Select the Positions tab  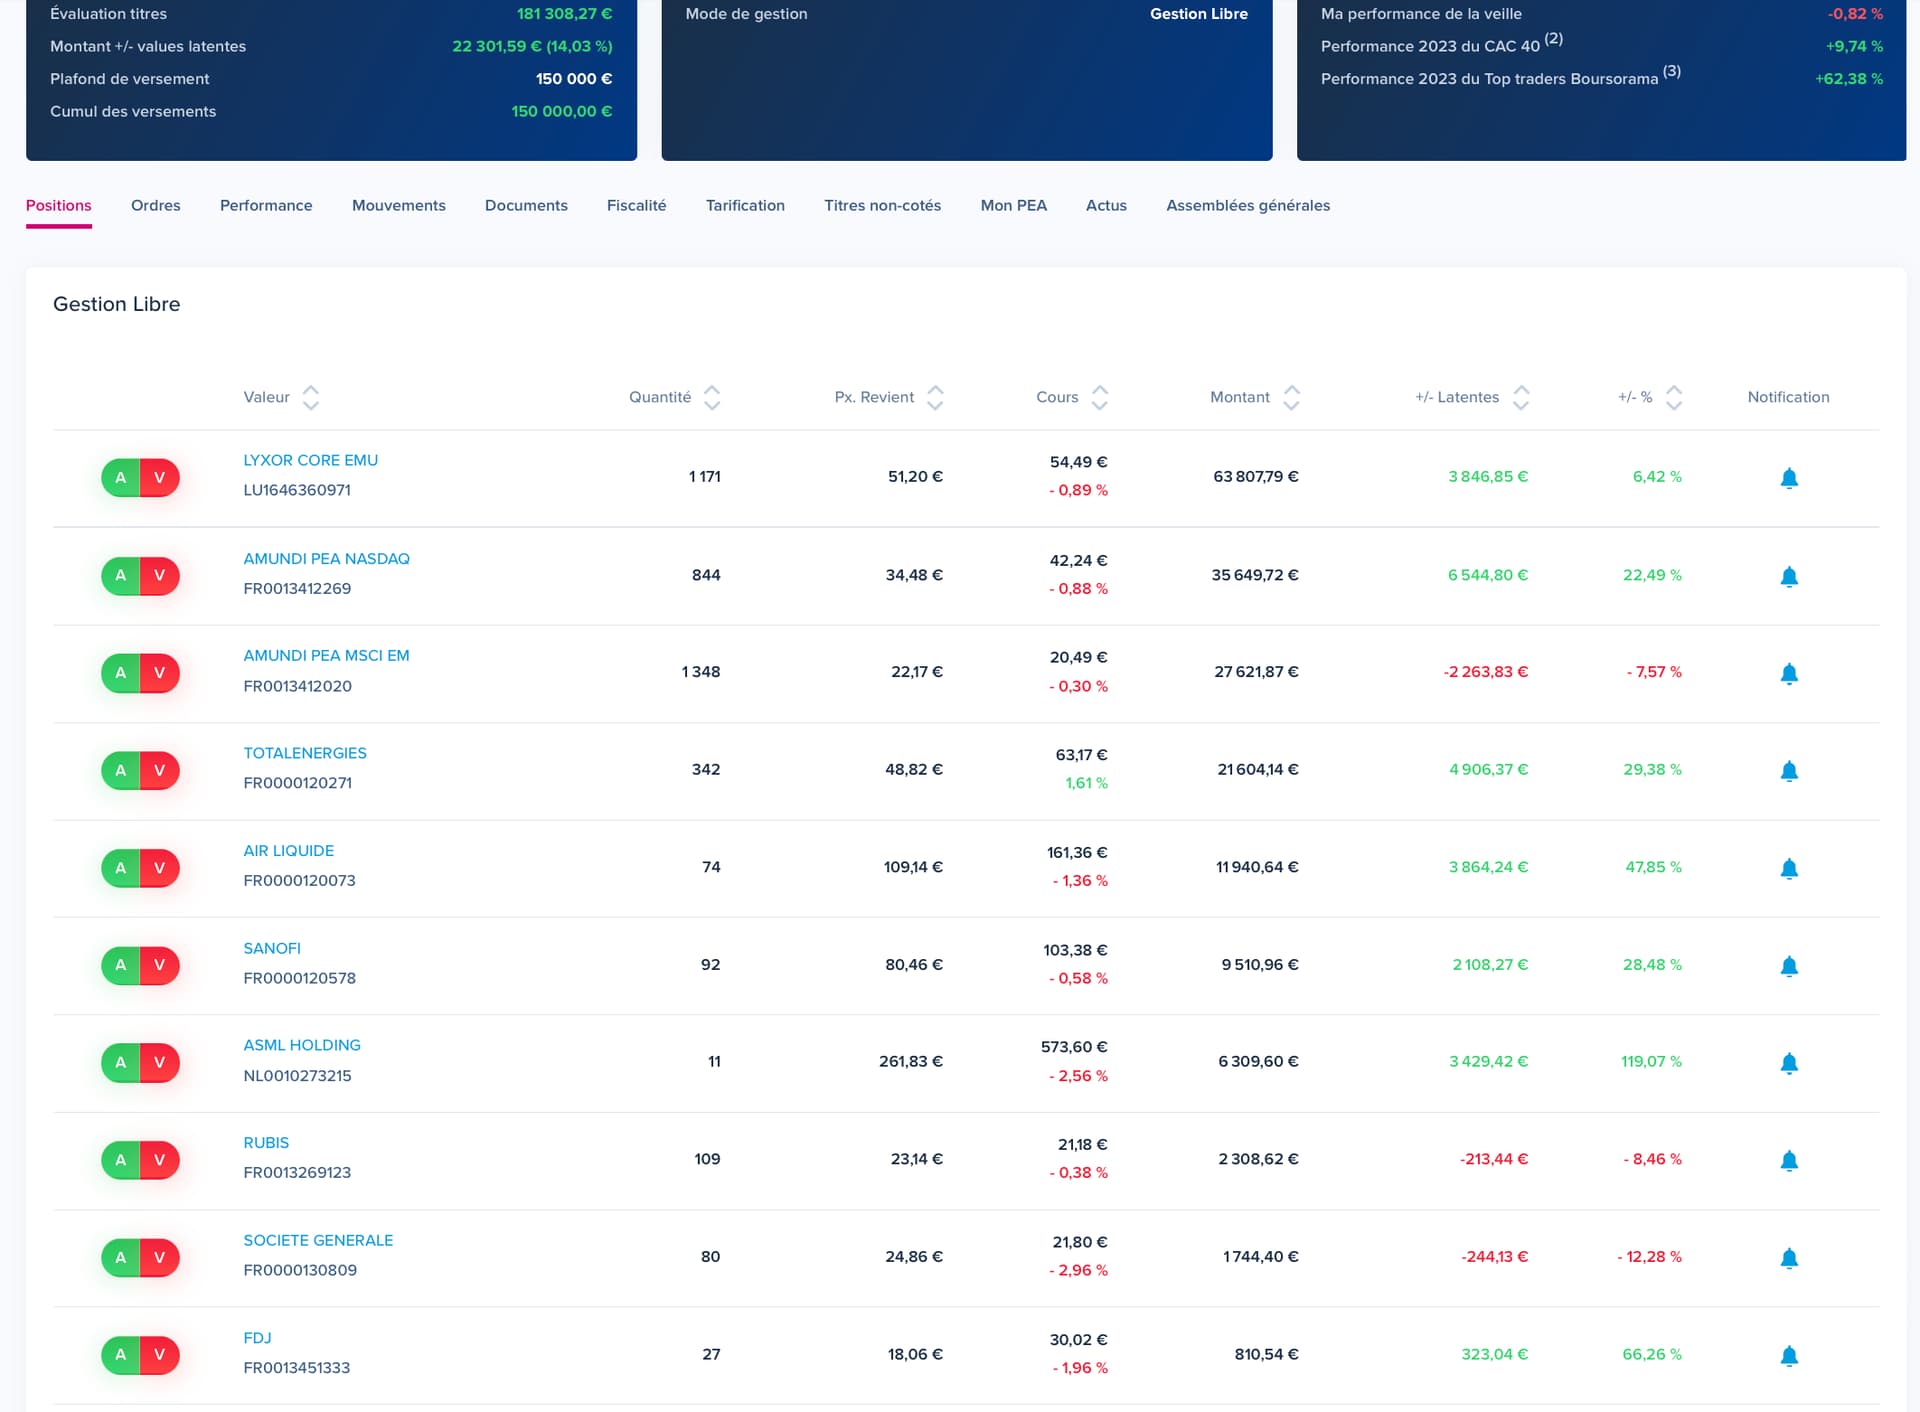[x=58, y=205]
